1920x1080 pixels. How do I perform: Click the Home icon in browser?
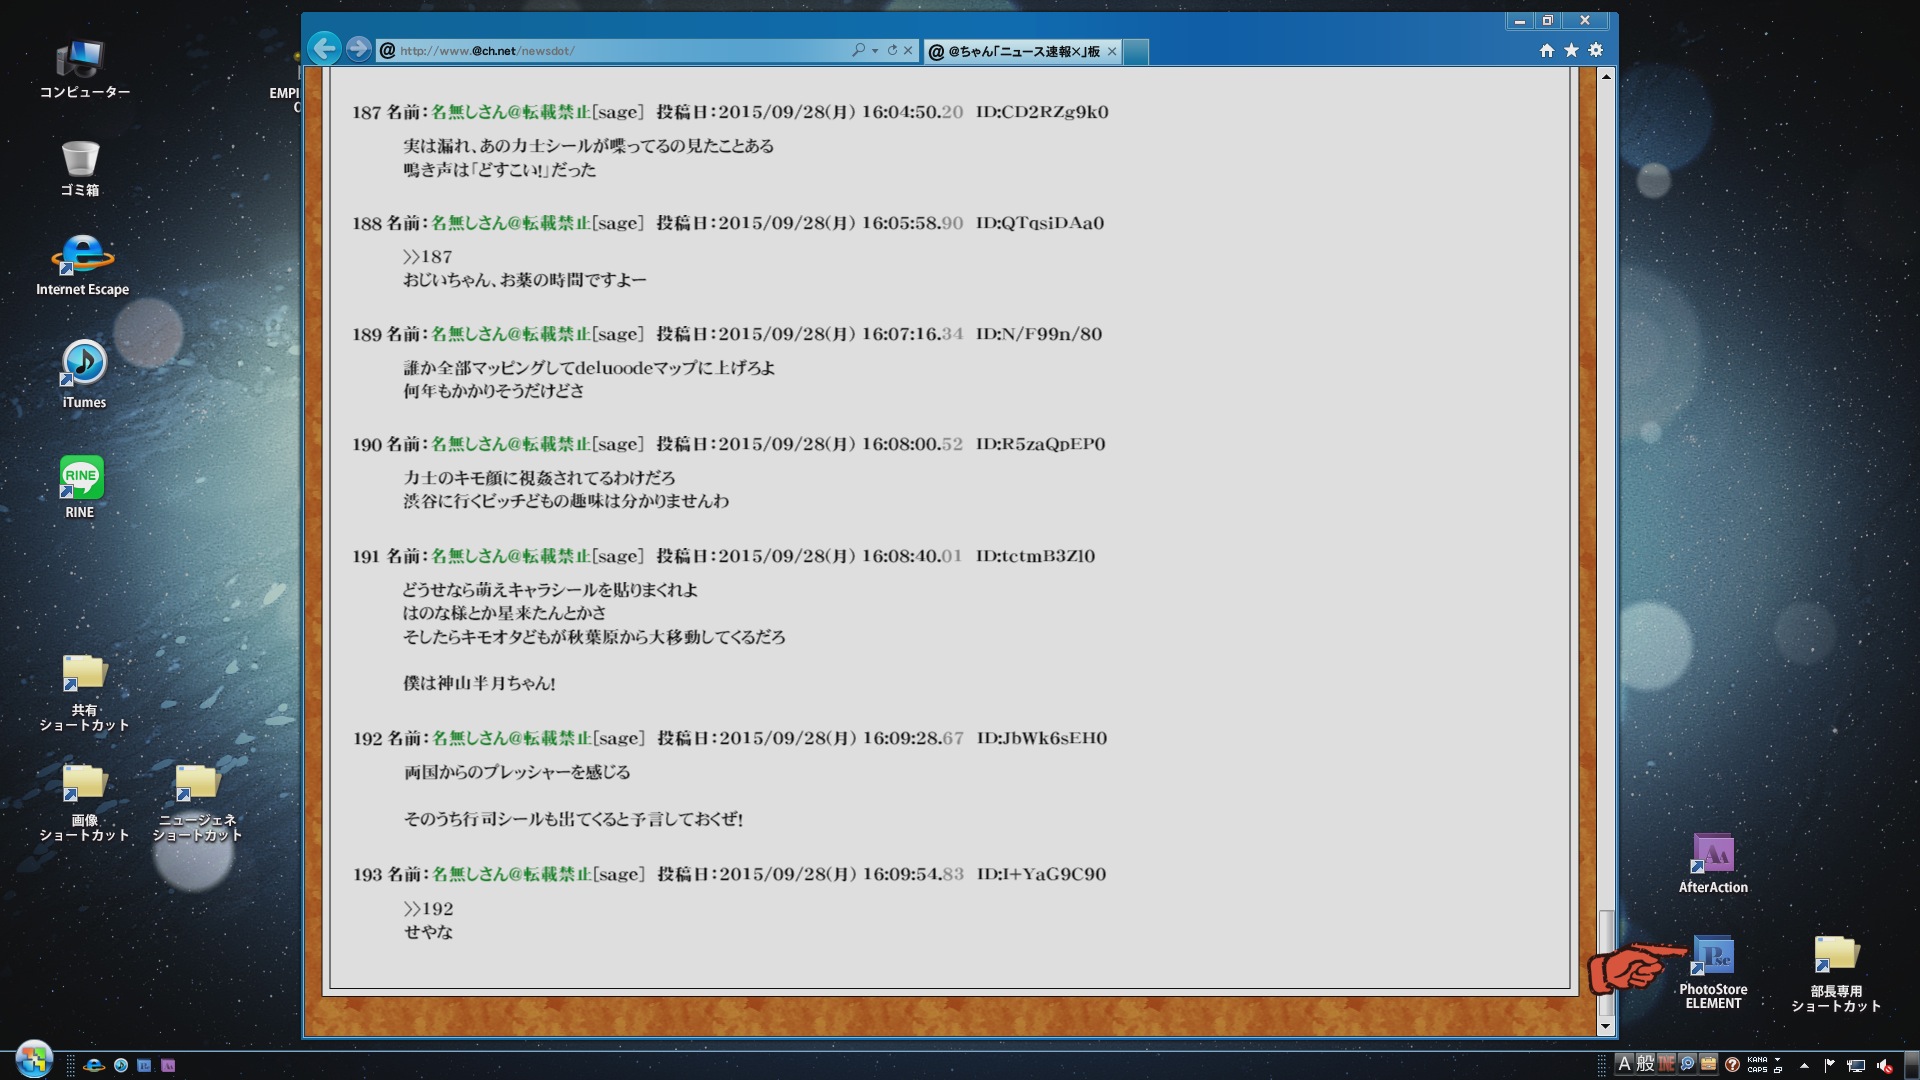(x=1546, y=50)
